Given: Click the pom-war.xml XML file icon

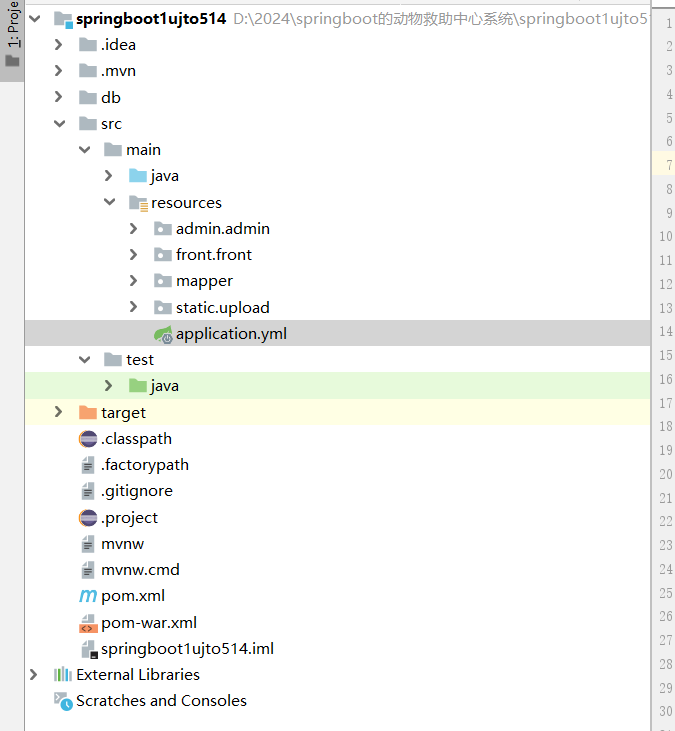Looking at the screenshot, I should tap(88, 623).
